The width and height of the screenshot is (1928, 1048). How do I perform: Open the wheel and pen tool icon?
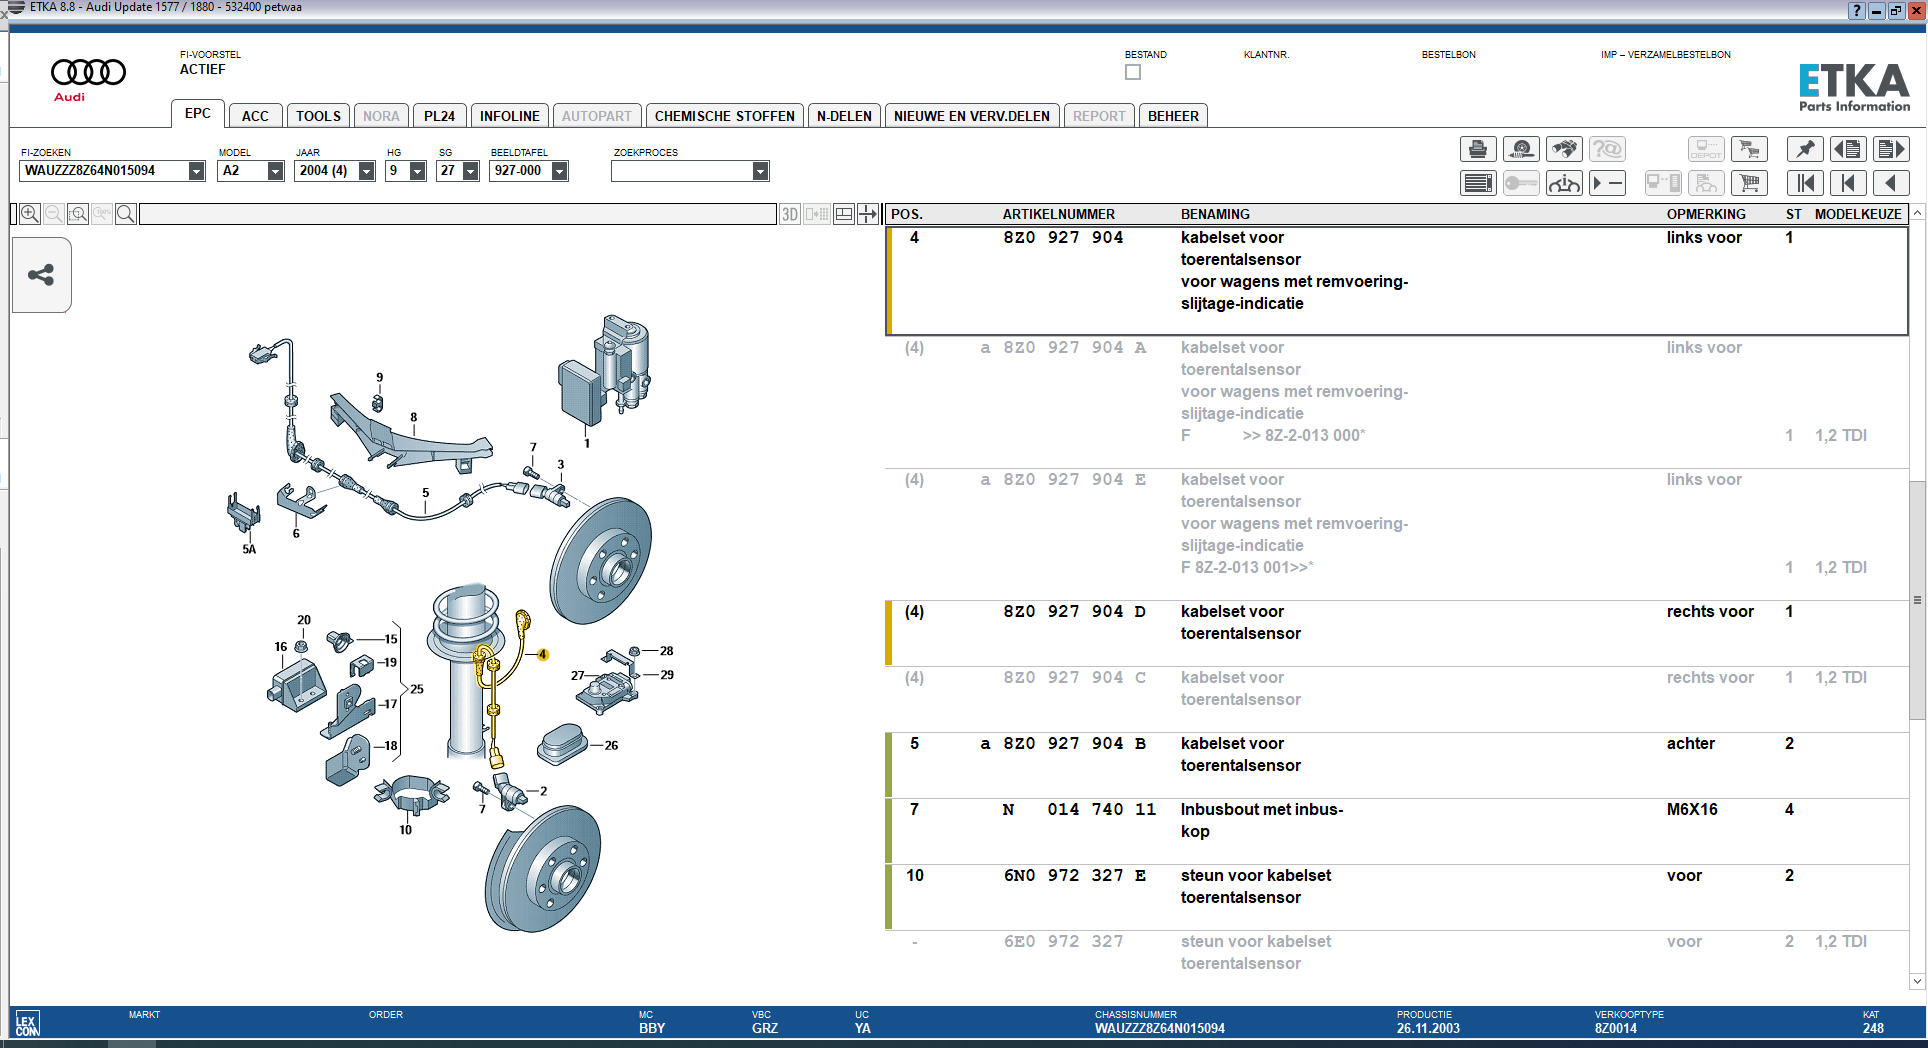click(x=1521, y=150)
